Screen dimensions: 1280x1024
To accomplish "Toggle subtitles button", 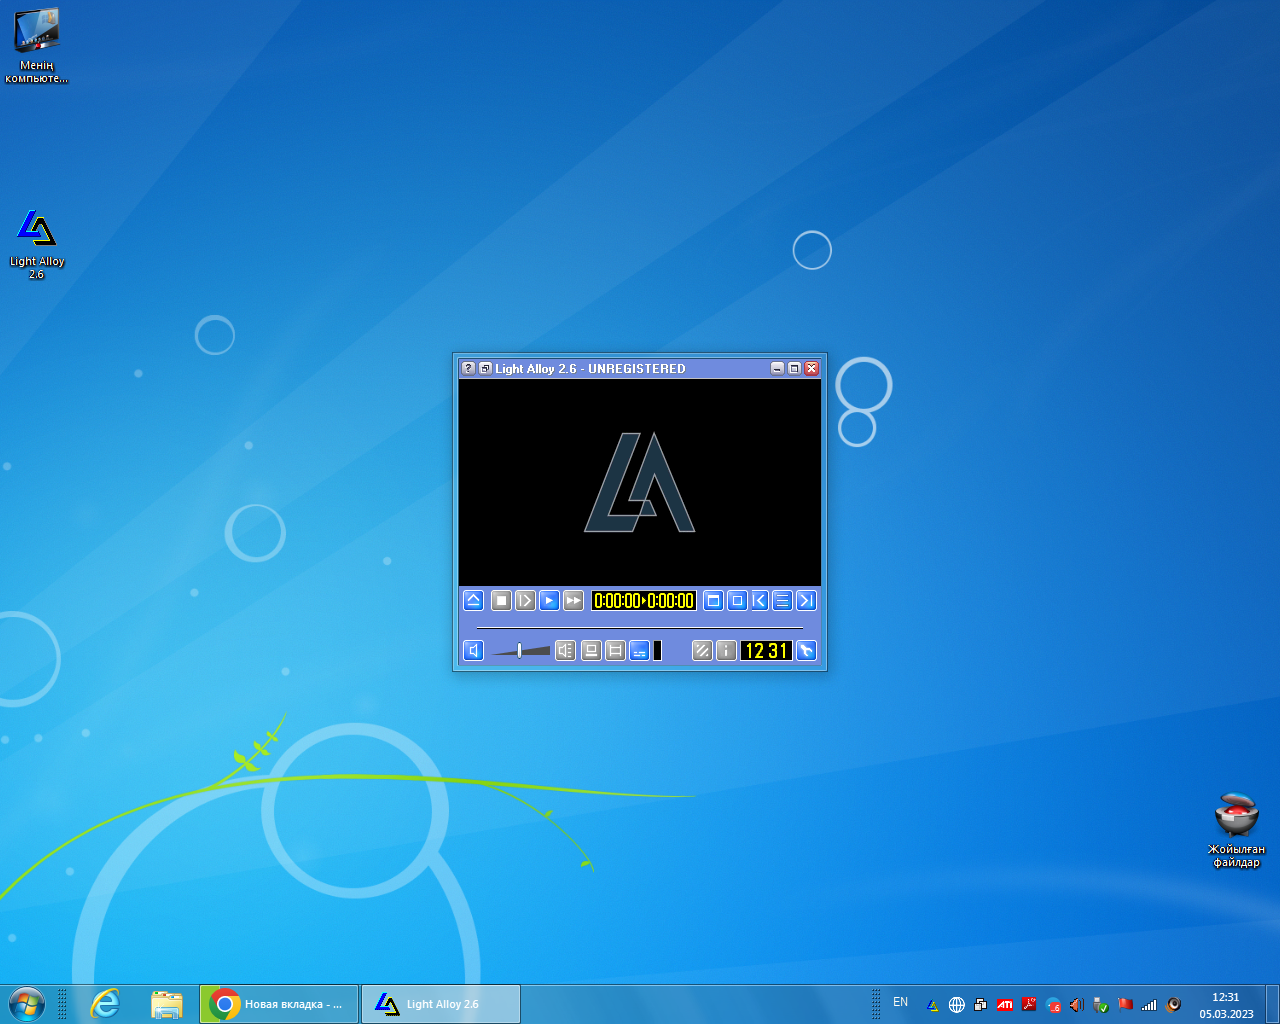I will [640, 650].
